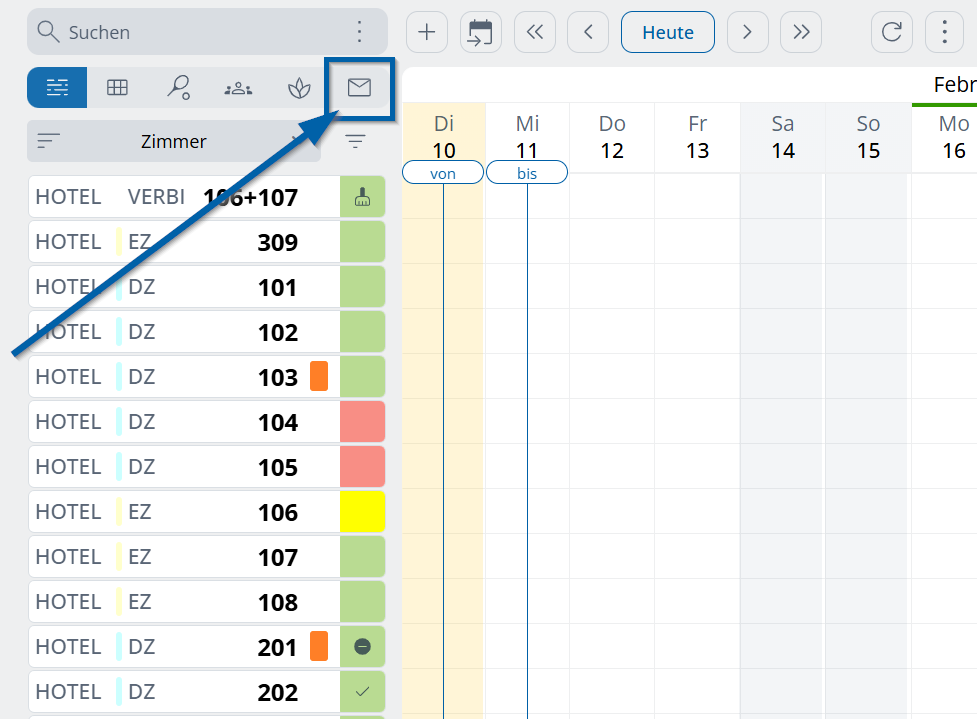The width and height of the screenshot is (977, 719).
Task: Open the lotus wellness view icon
Action: click(x=298, y=88)
